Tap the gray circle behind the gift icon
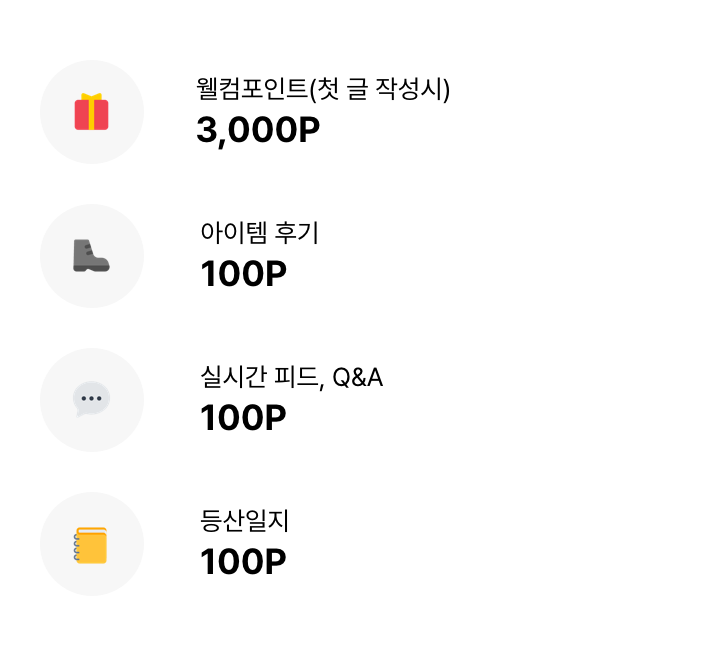The image size is (720, 656). [92, 112]
